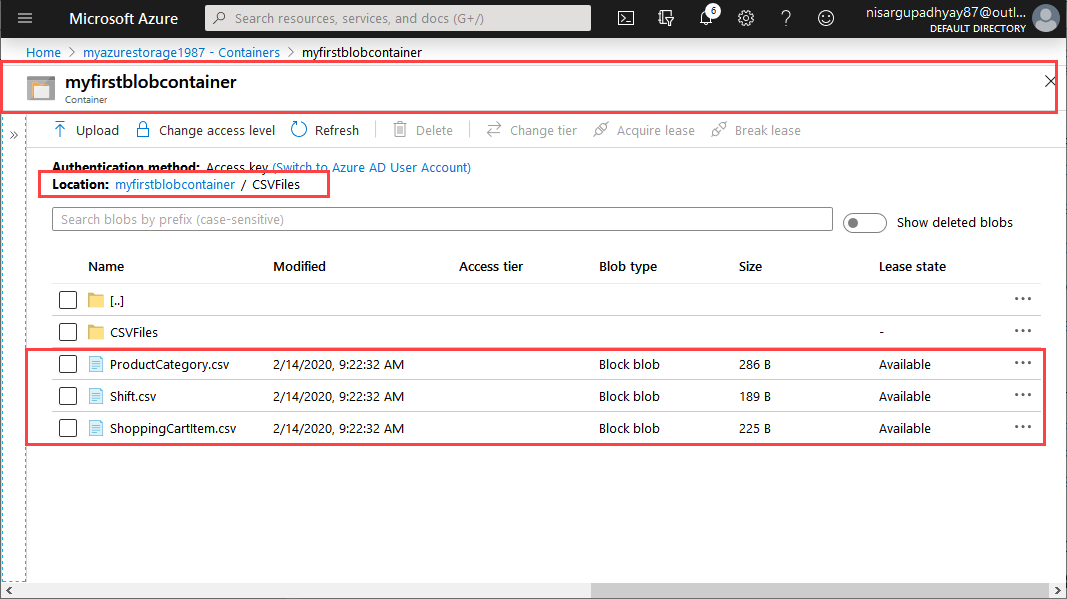Click the Refresh toolbar button
1067x599 pixels.
coord(325,130)
